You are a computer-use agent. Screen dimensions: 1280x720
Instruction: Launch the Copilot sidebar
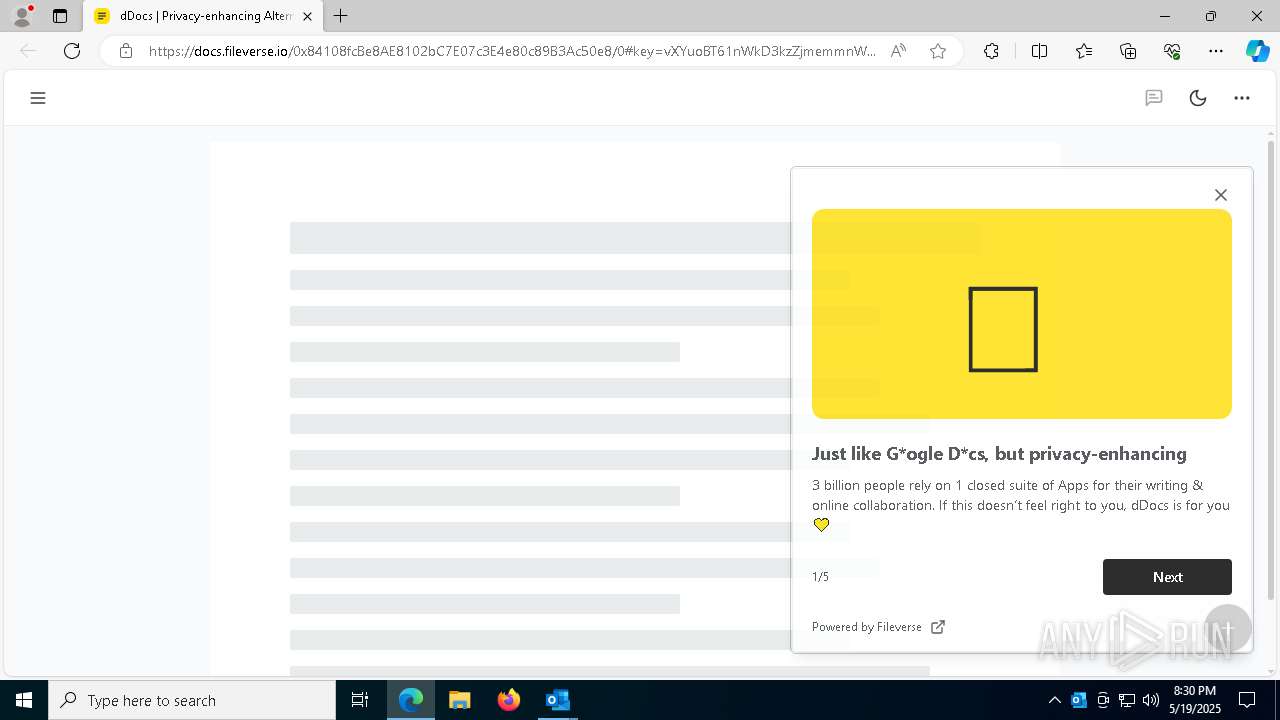(x=1257, y=51)
